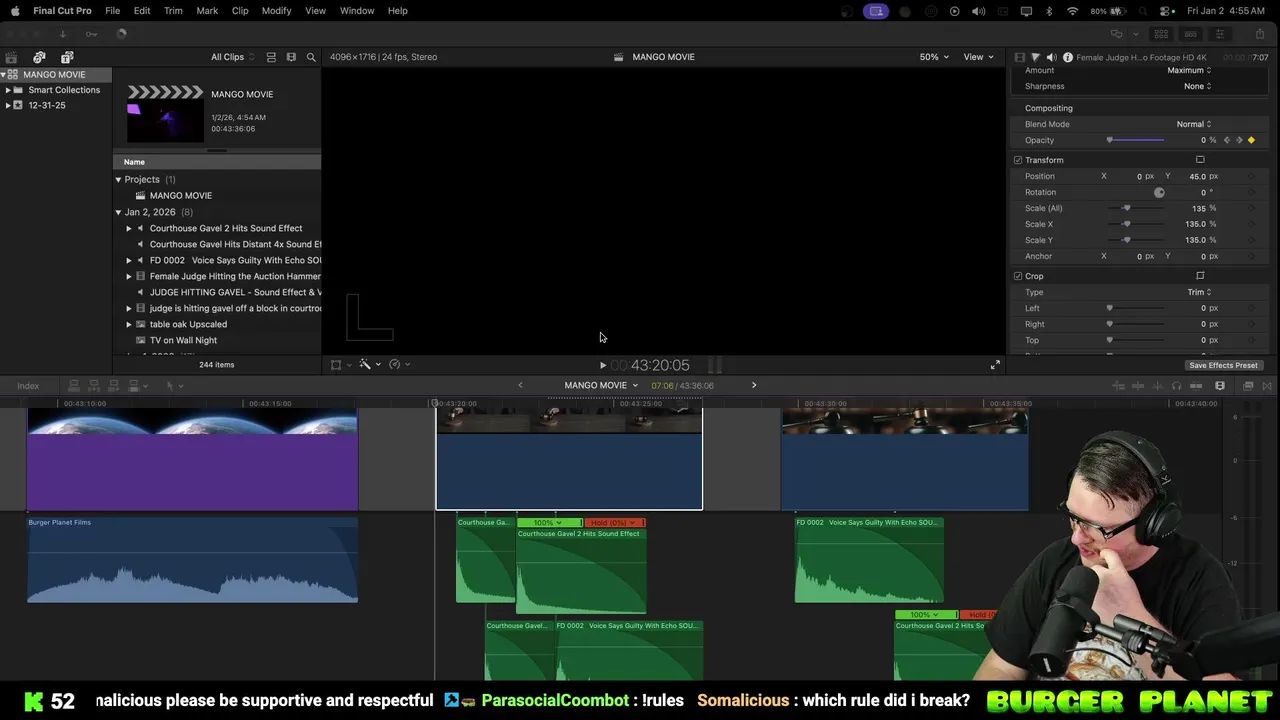1280x720 pixels.
Task: Toggle the browser panel grid icon
Action: (1161, 33)
